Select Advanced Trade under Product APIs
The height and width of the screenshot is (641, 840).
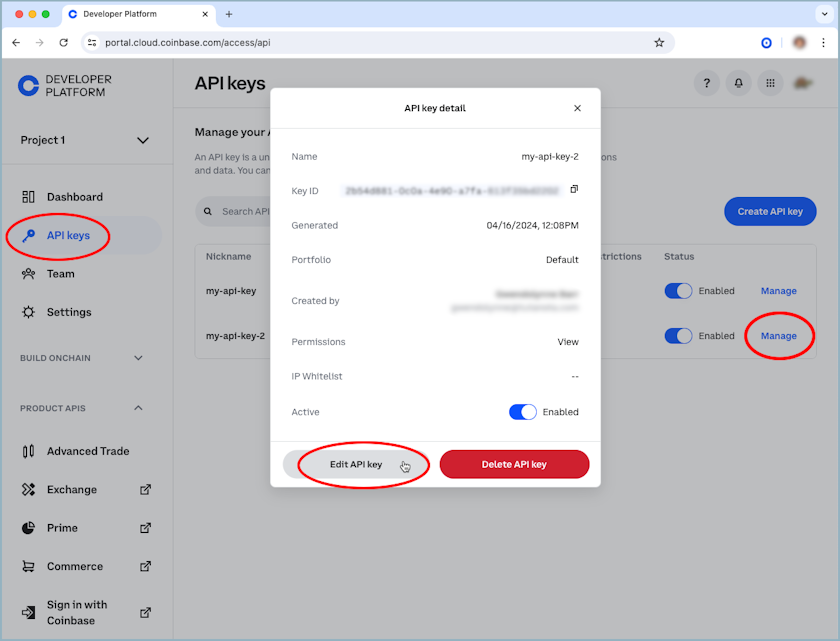(88, 451)
